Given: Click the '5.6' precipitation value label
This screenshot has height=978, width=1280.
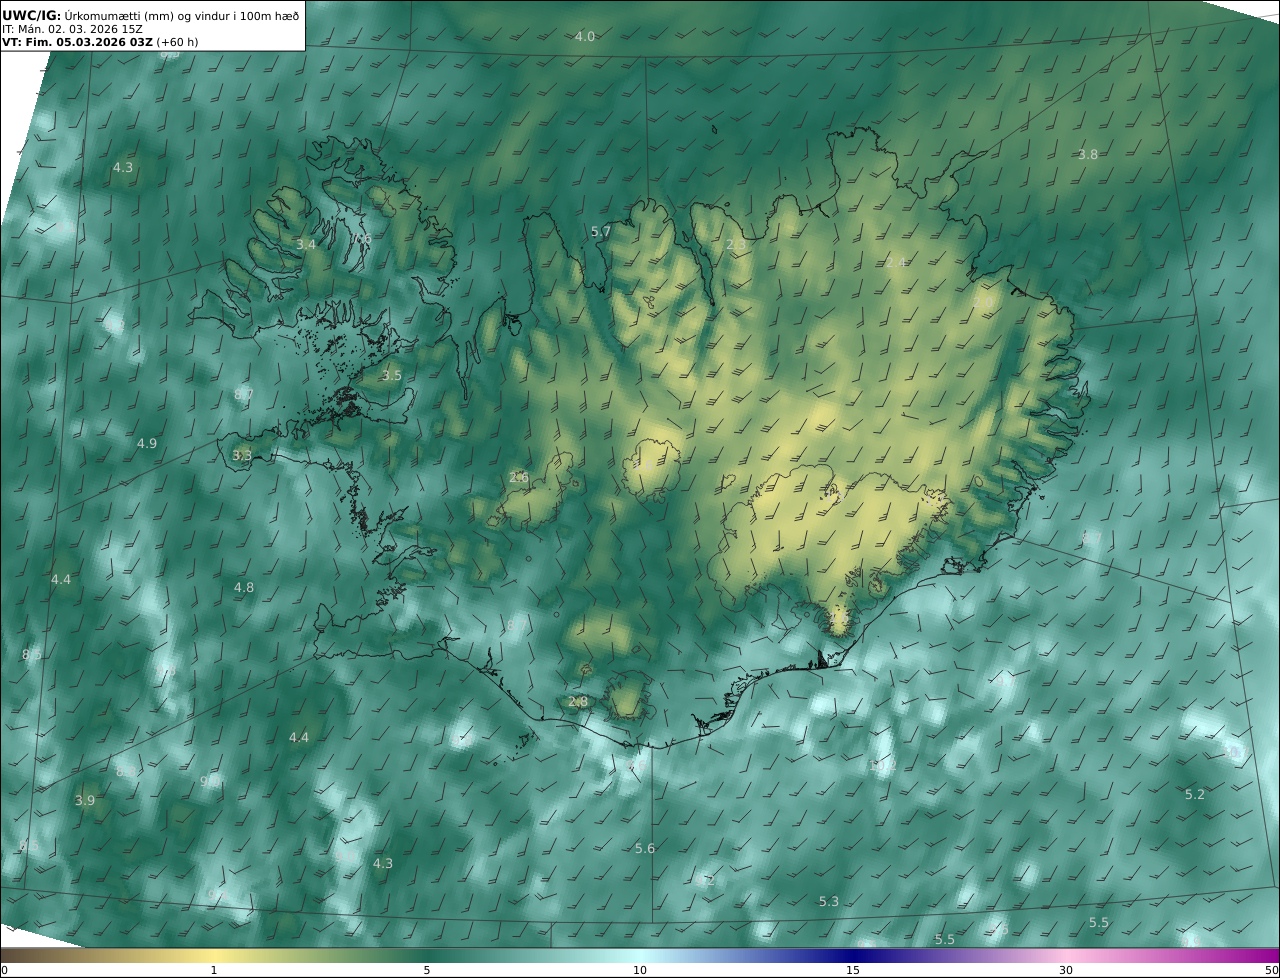Looking at the screenshot, I should (x=645, y=848).
